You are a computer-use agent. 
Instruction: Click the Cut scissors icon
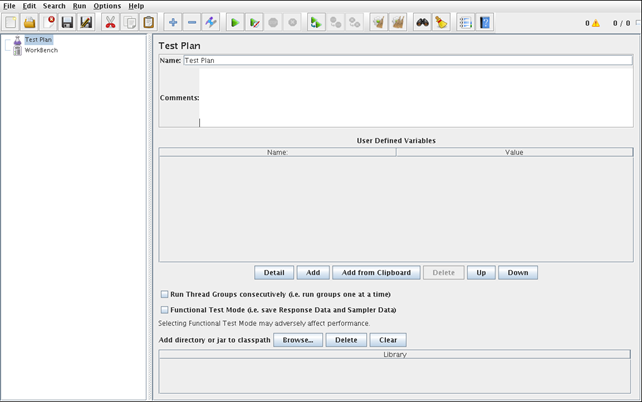click(110, 22)
